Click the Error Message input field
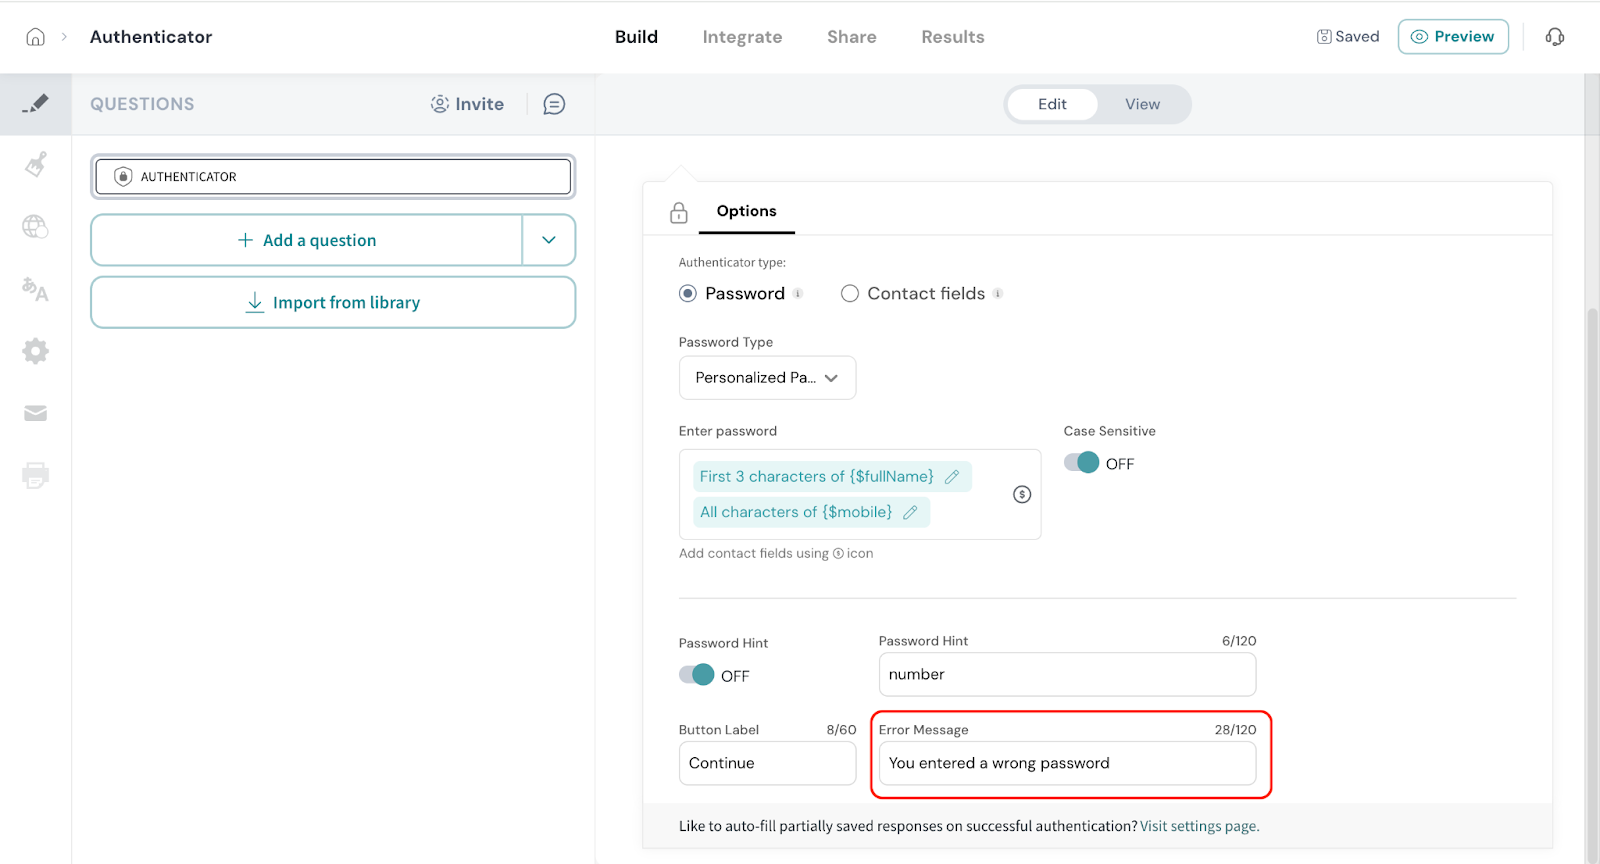Image resolution: width=1600 pixels, height=864 pixels. 1066,764
